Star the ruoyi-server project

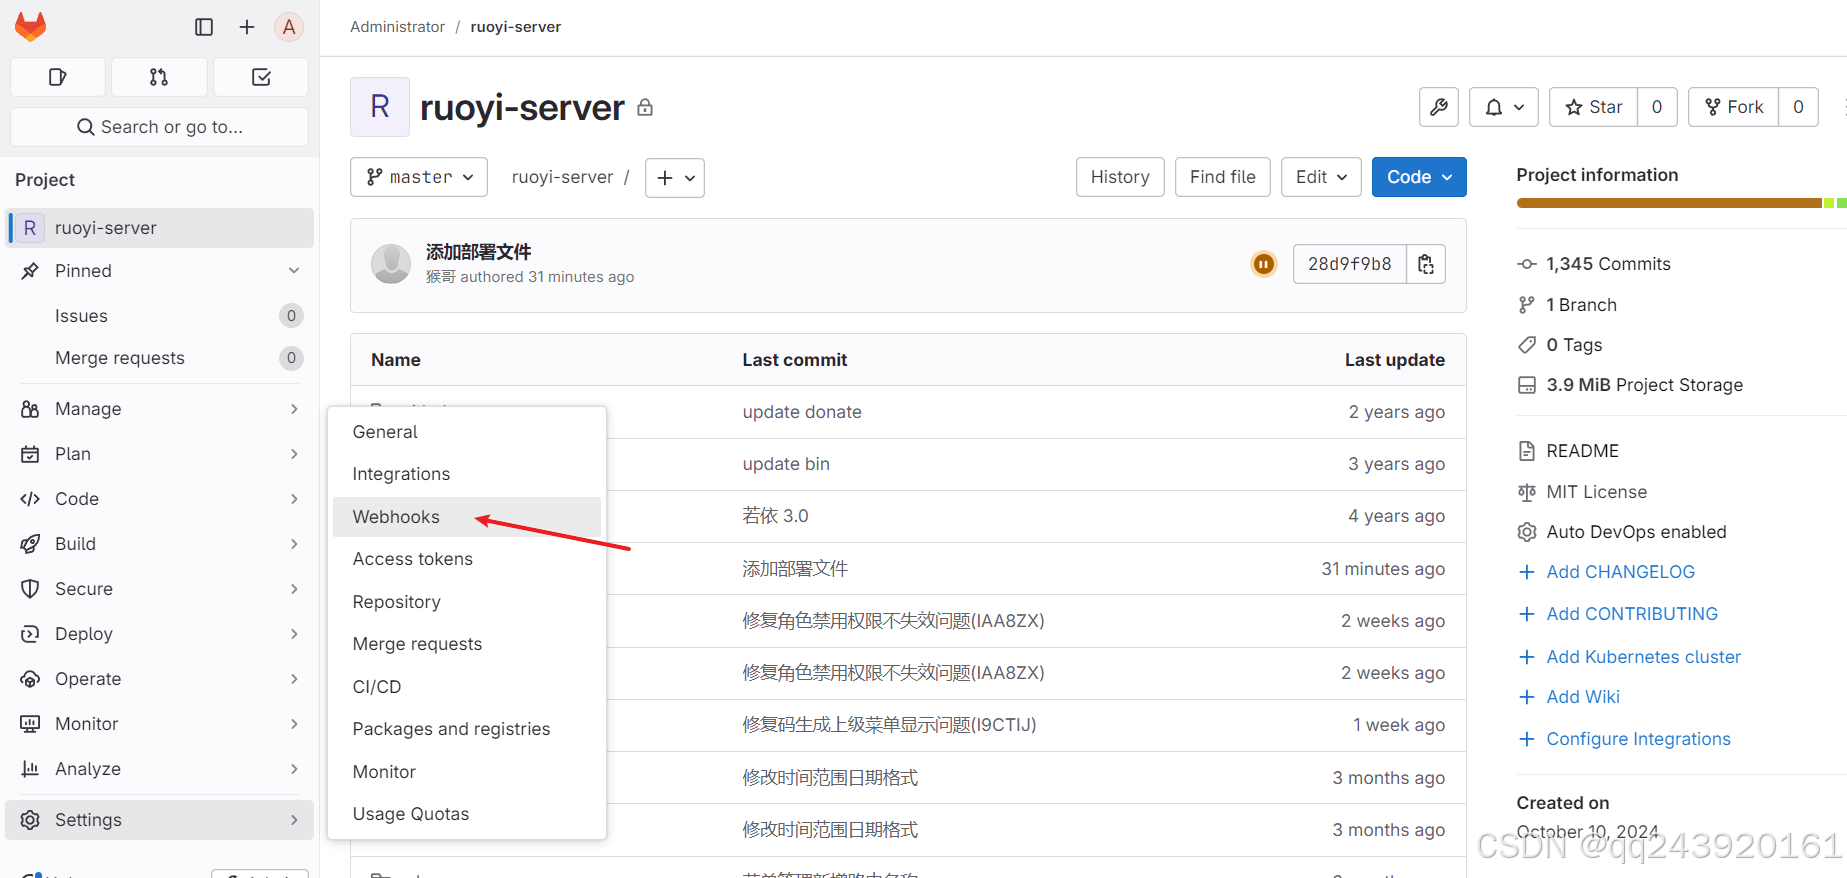[1593, 107]
